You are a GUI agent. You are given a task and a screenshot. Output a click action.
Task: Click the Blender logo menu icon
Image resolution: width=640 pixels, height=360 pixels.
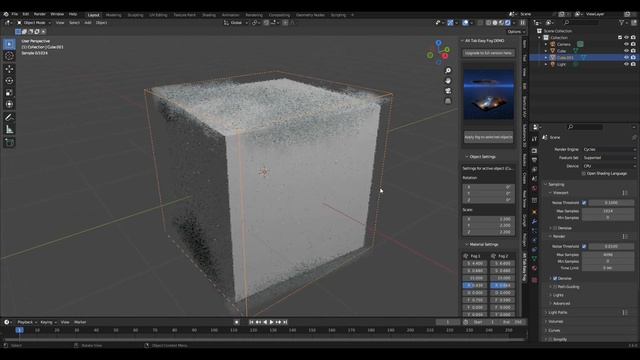tap(6, 14)
